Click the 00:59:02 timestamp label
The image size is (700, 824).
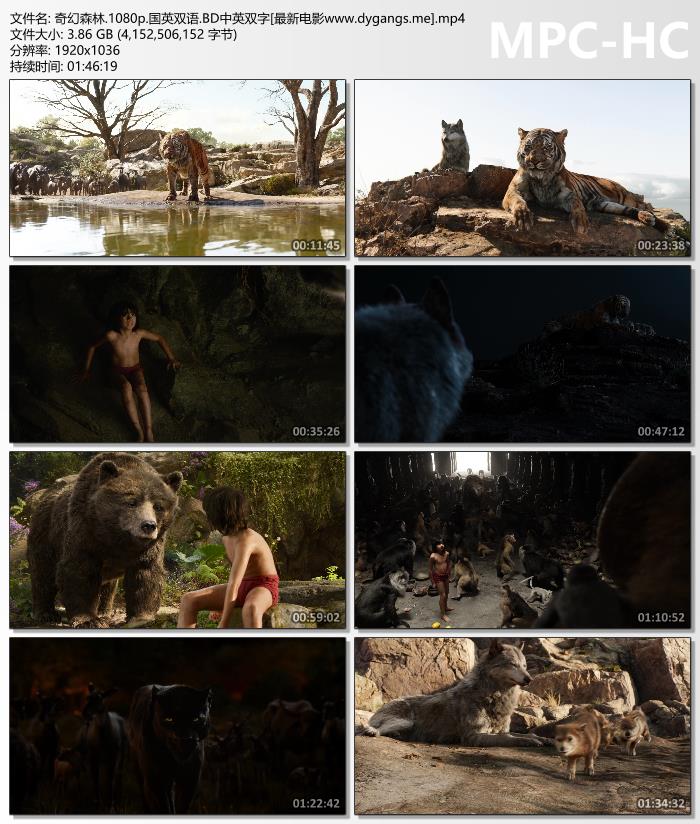316,617
